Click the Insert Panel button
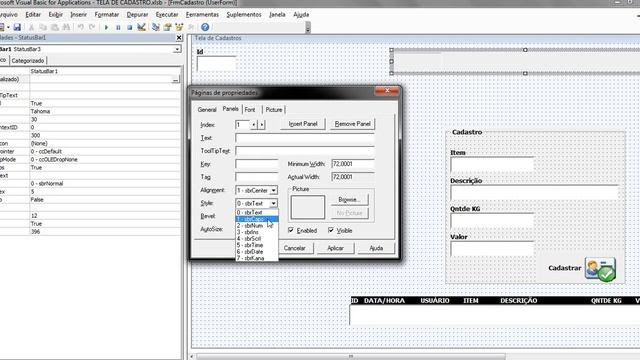The image size is (640, 360). click(302, 124)
